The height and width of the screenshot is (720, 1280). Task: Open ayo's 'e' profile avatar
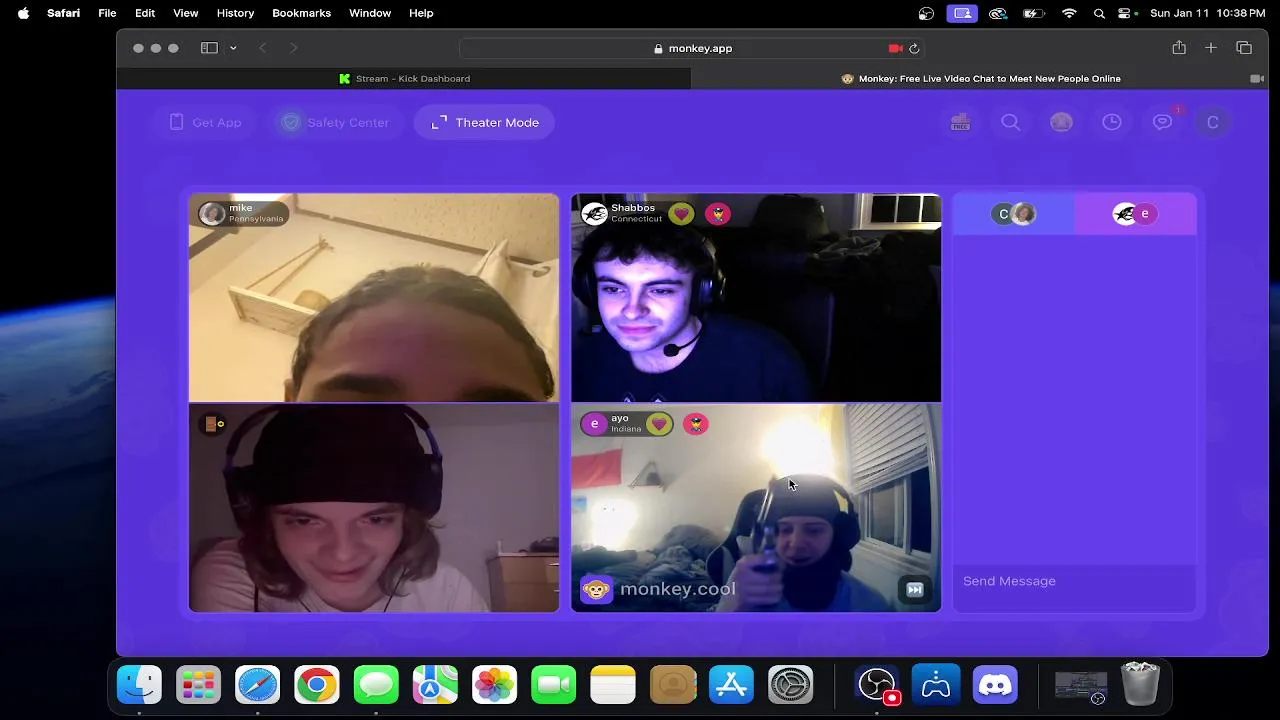click(594, 424)
